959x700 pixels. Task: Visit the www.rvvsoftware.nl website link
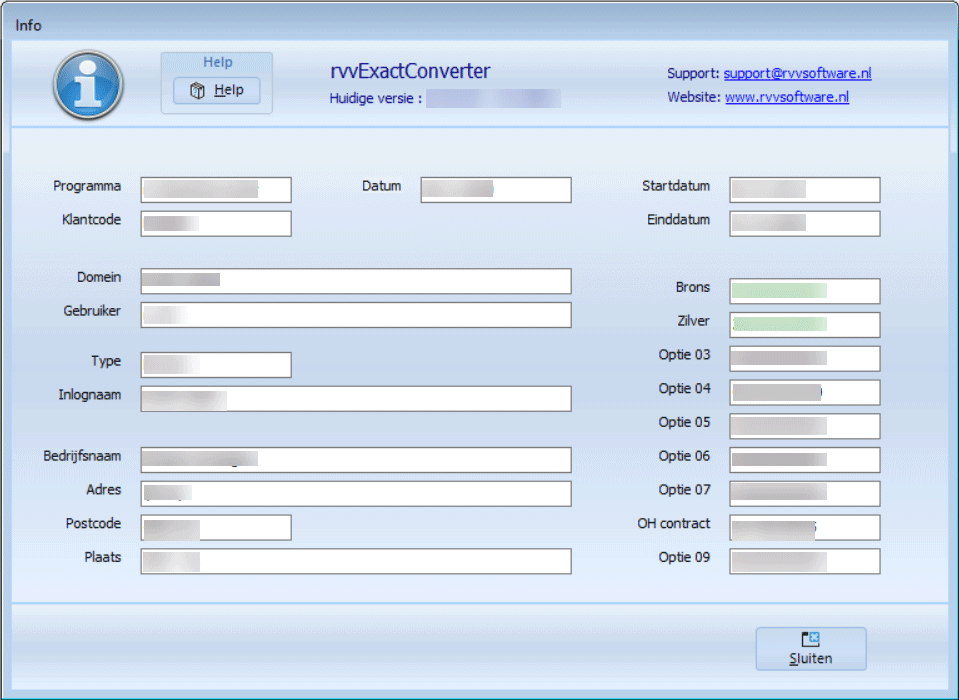787,97
